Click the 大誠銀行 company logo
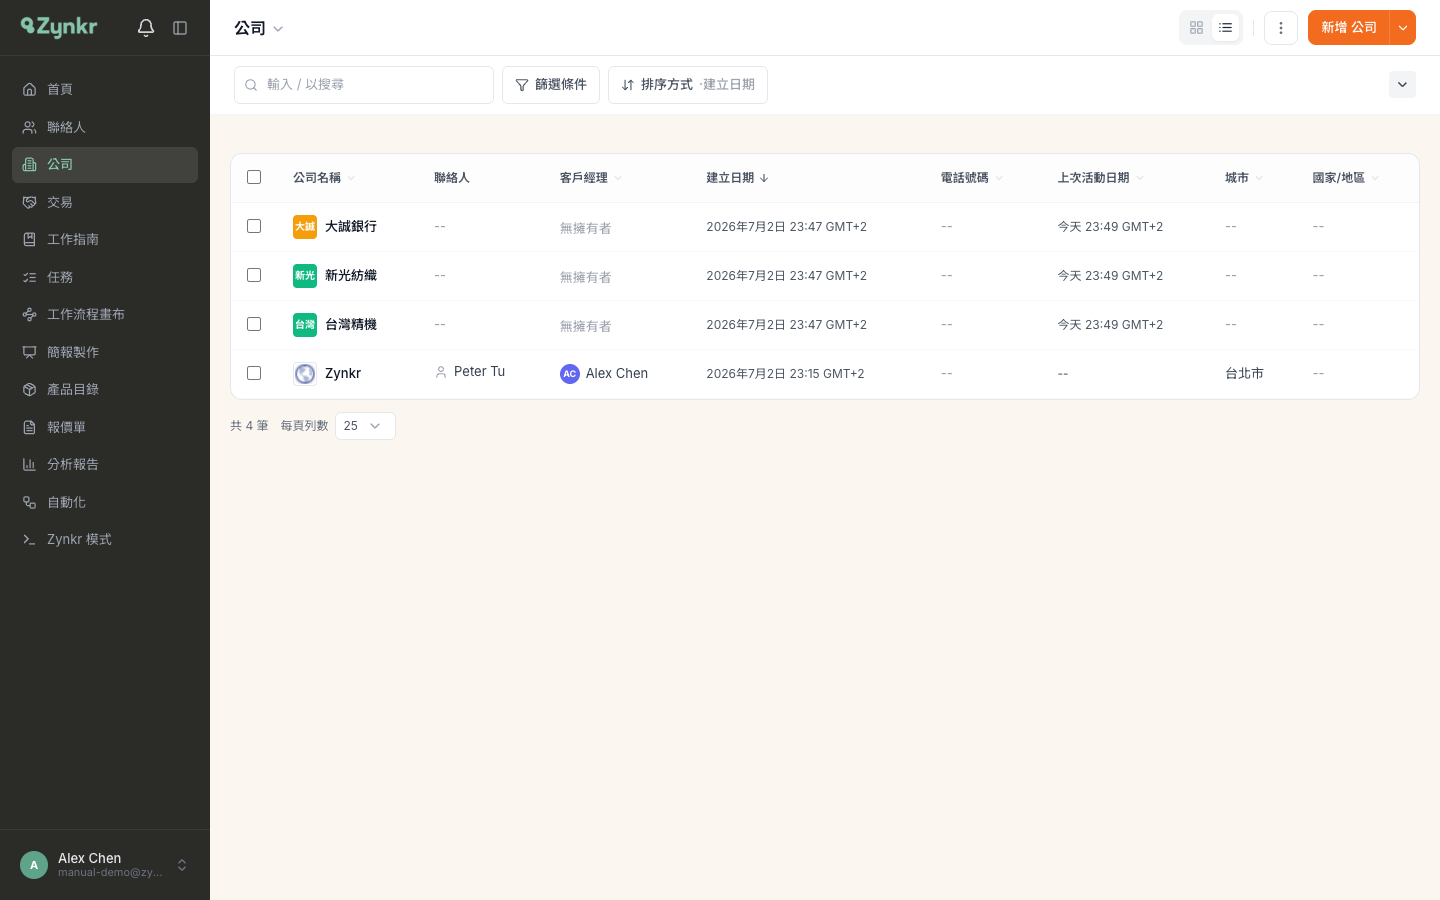Viewport: 1440px width, 900px height. pos(305,227)
